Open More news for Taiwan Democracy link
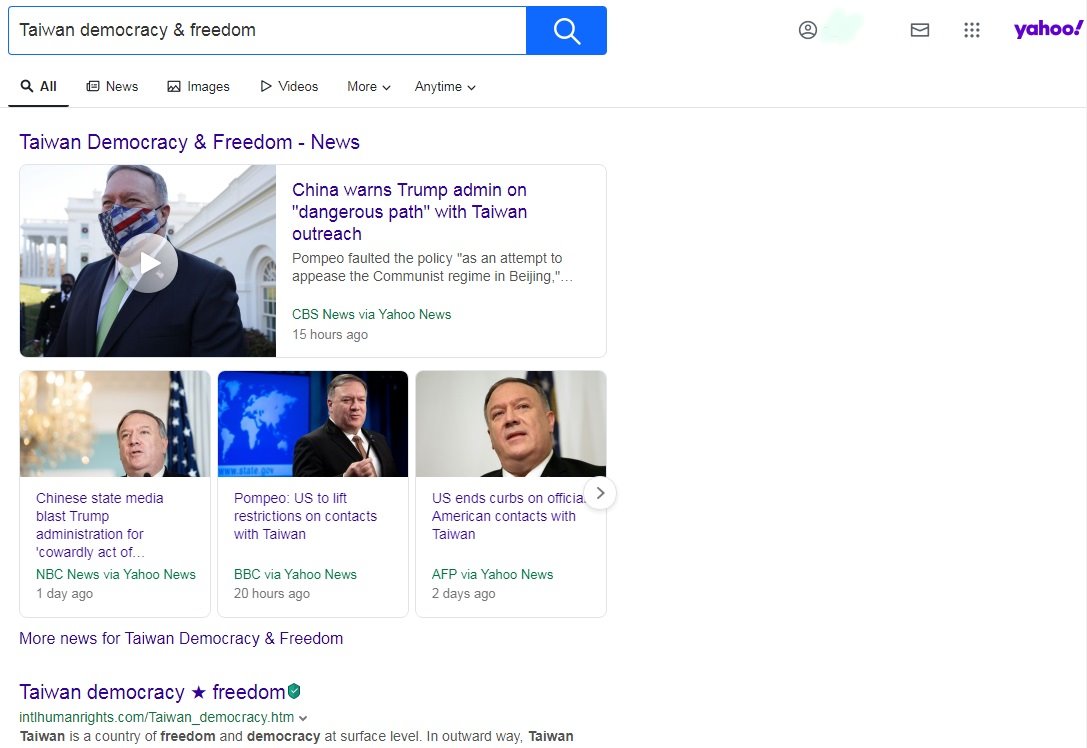This screenshot has width=1087, height=748. [181, 638]
